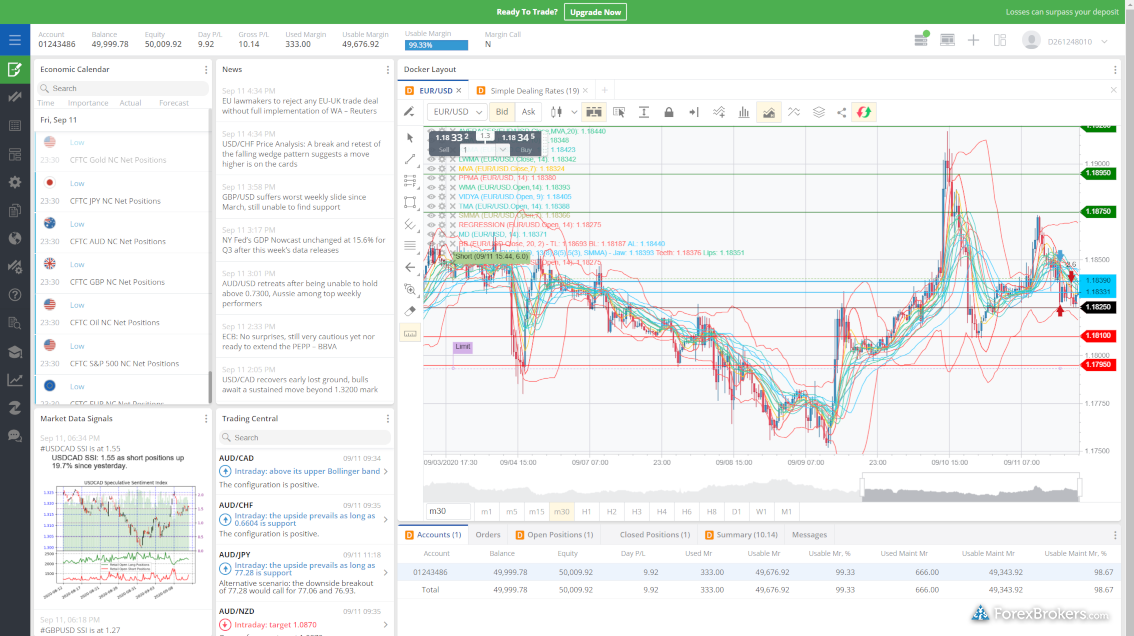Viewport: 1134px width, 636px height.
Task: Open the Messages tab
Action: 809,535
